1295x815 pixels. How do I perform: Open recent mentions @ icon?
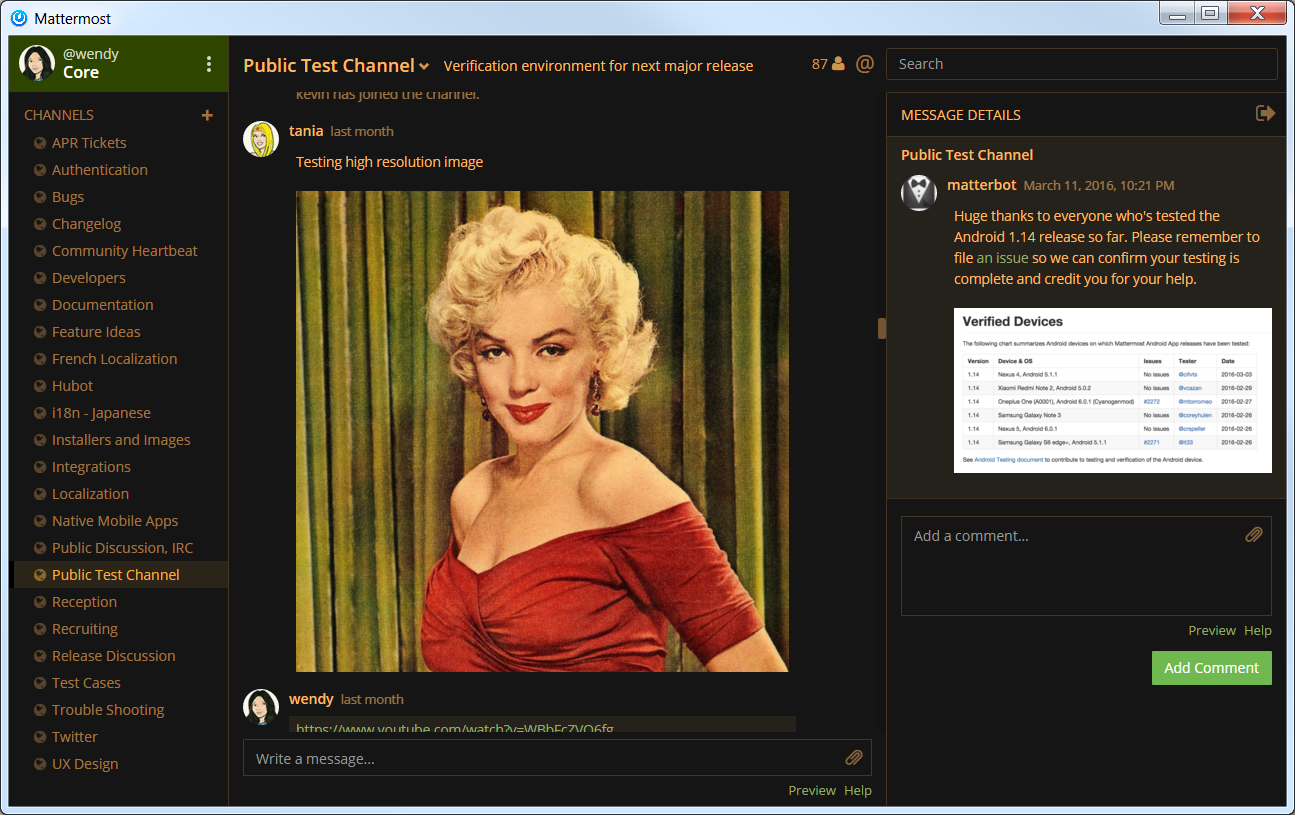click(865, 64)
